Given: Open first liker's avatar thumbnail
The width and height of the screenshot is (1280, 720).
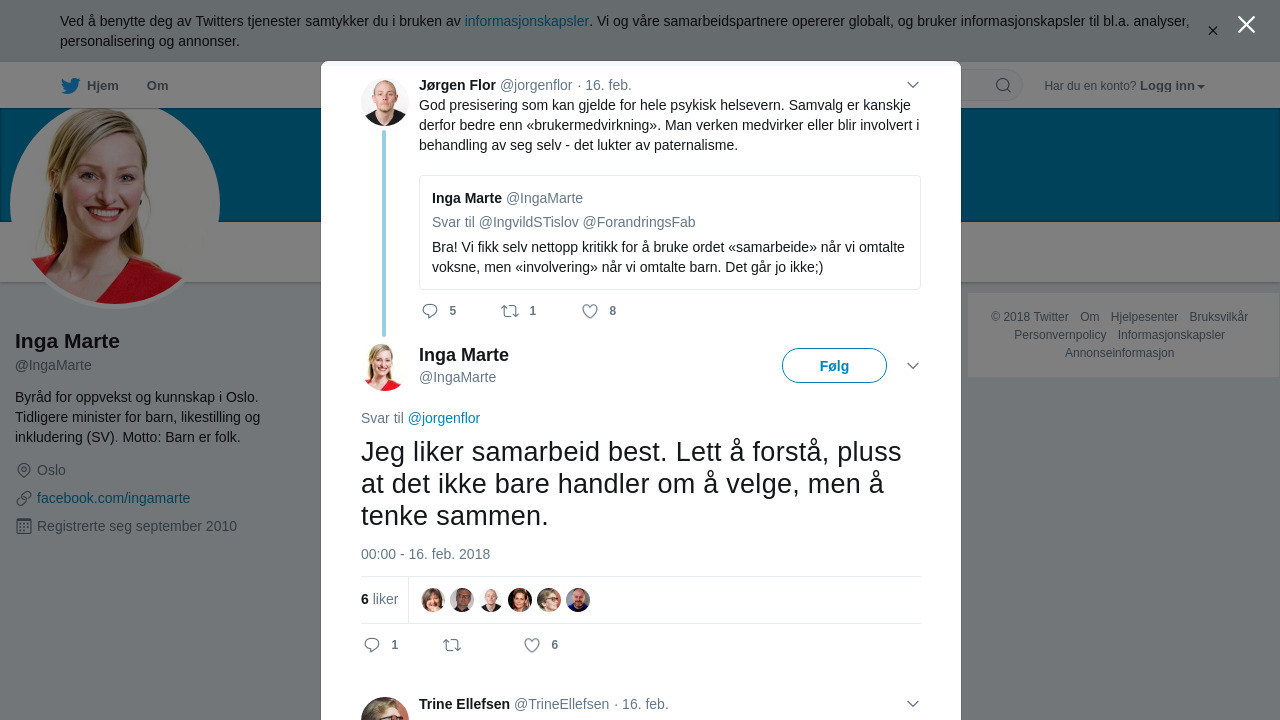Looking at the screenshot, I should (433, 600).
